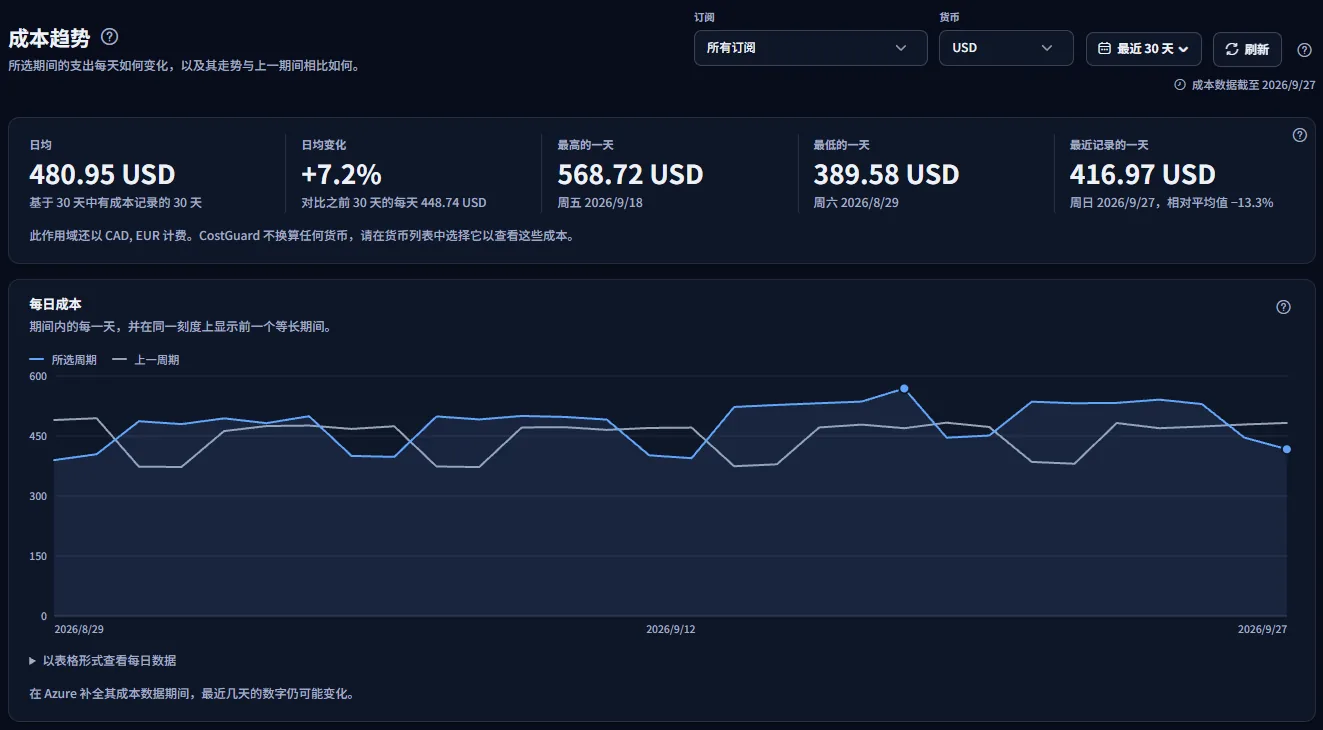
Task: Click refresh arrows icon in 刷新 button
Action: [1231, 49]
